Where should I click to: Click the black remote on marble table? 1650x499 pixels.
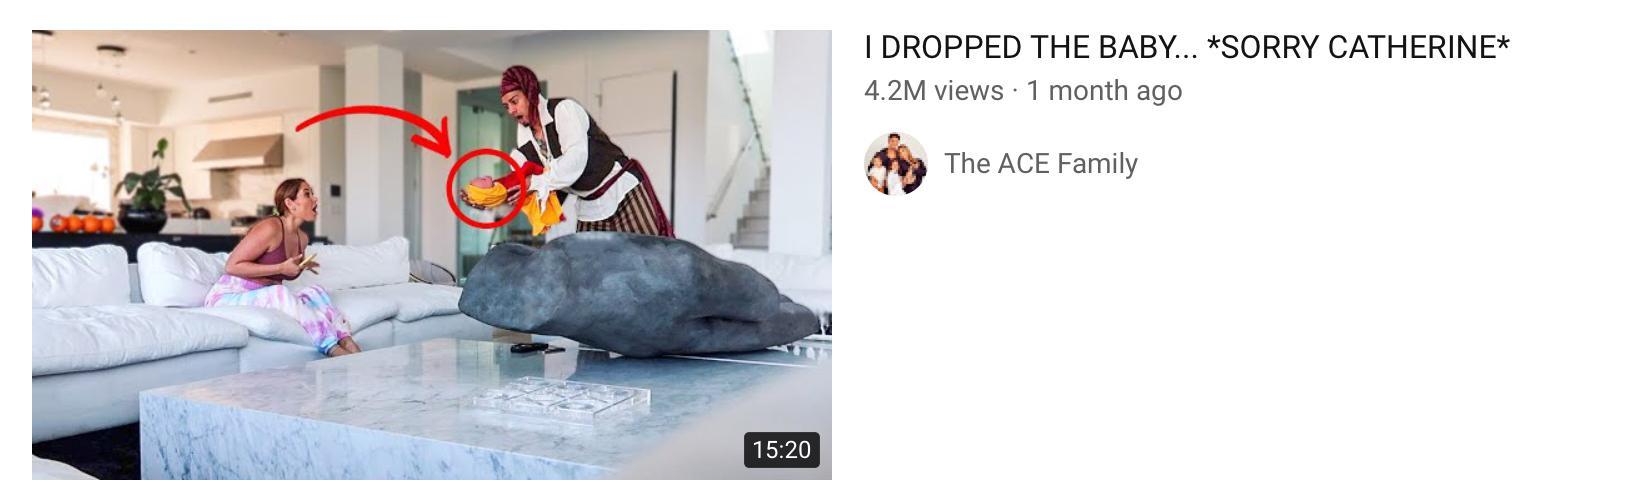click(530, 348)
